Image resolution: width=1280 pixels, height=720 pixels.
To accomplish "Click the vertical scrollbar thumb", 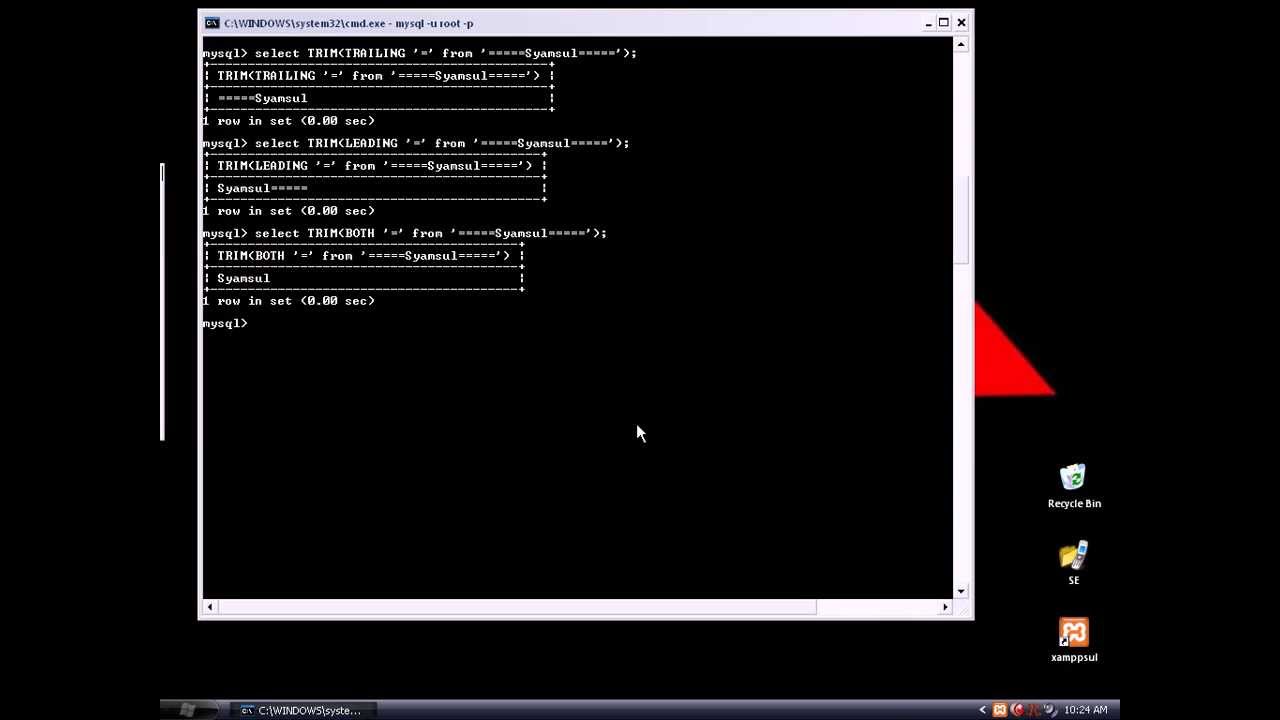I will coord(961,220).
